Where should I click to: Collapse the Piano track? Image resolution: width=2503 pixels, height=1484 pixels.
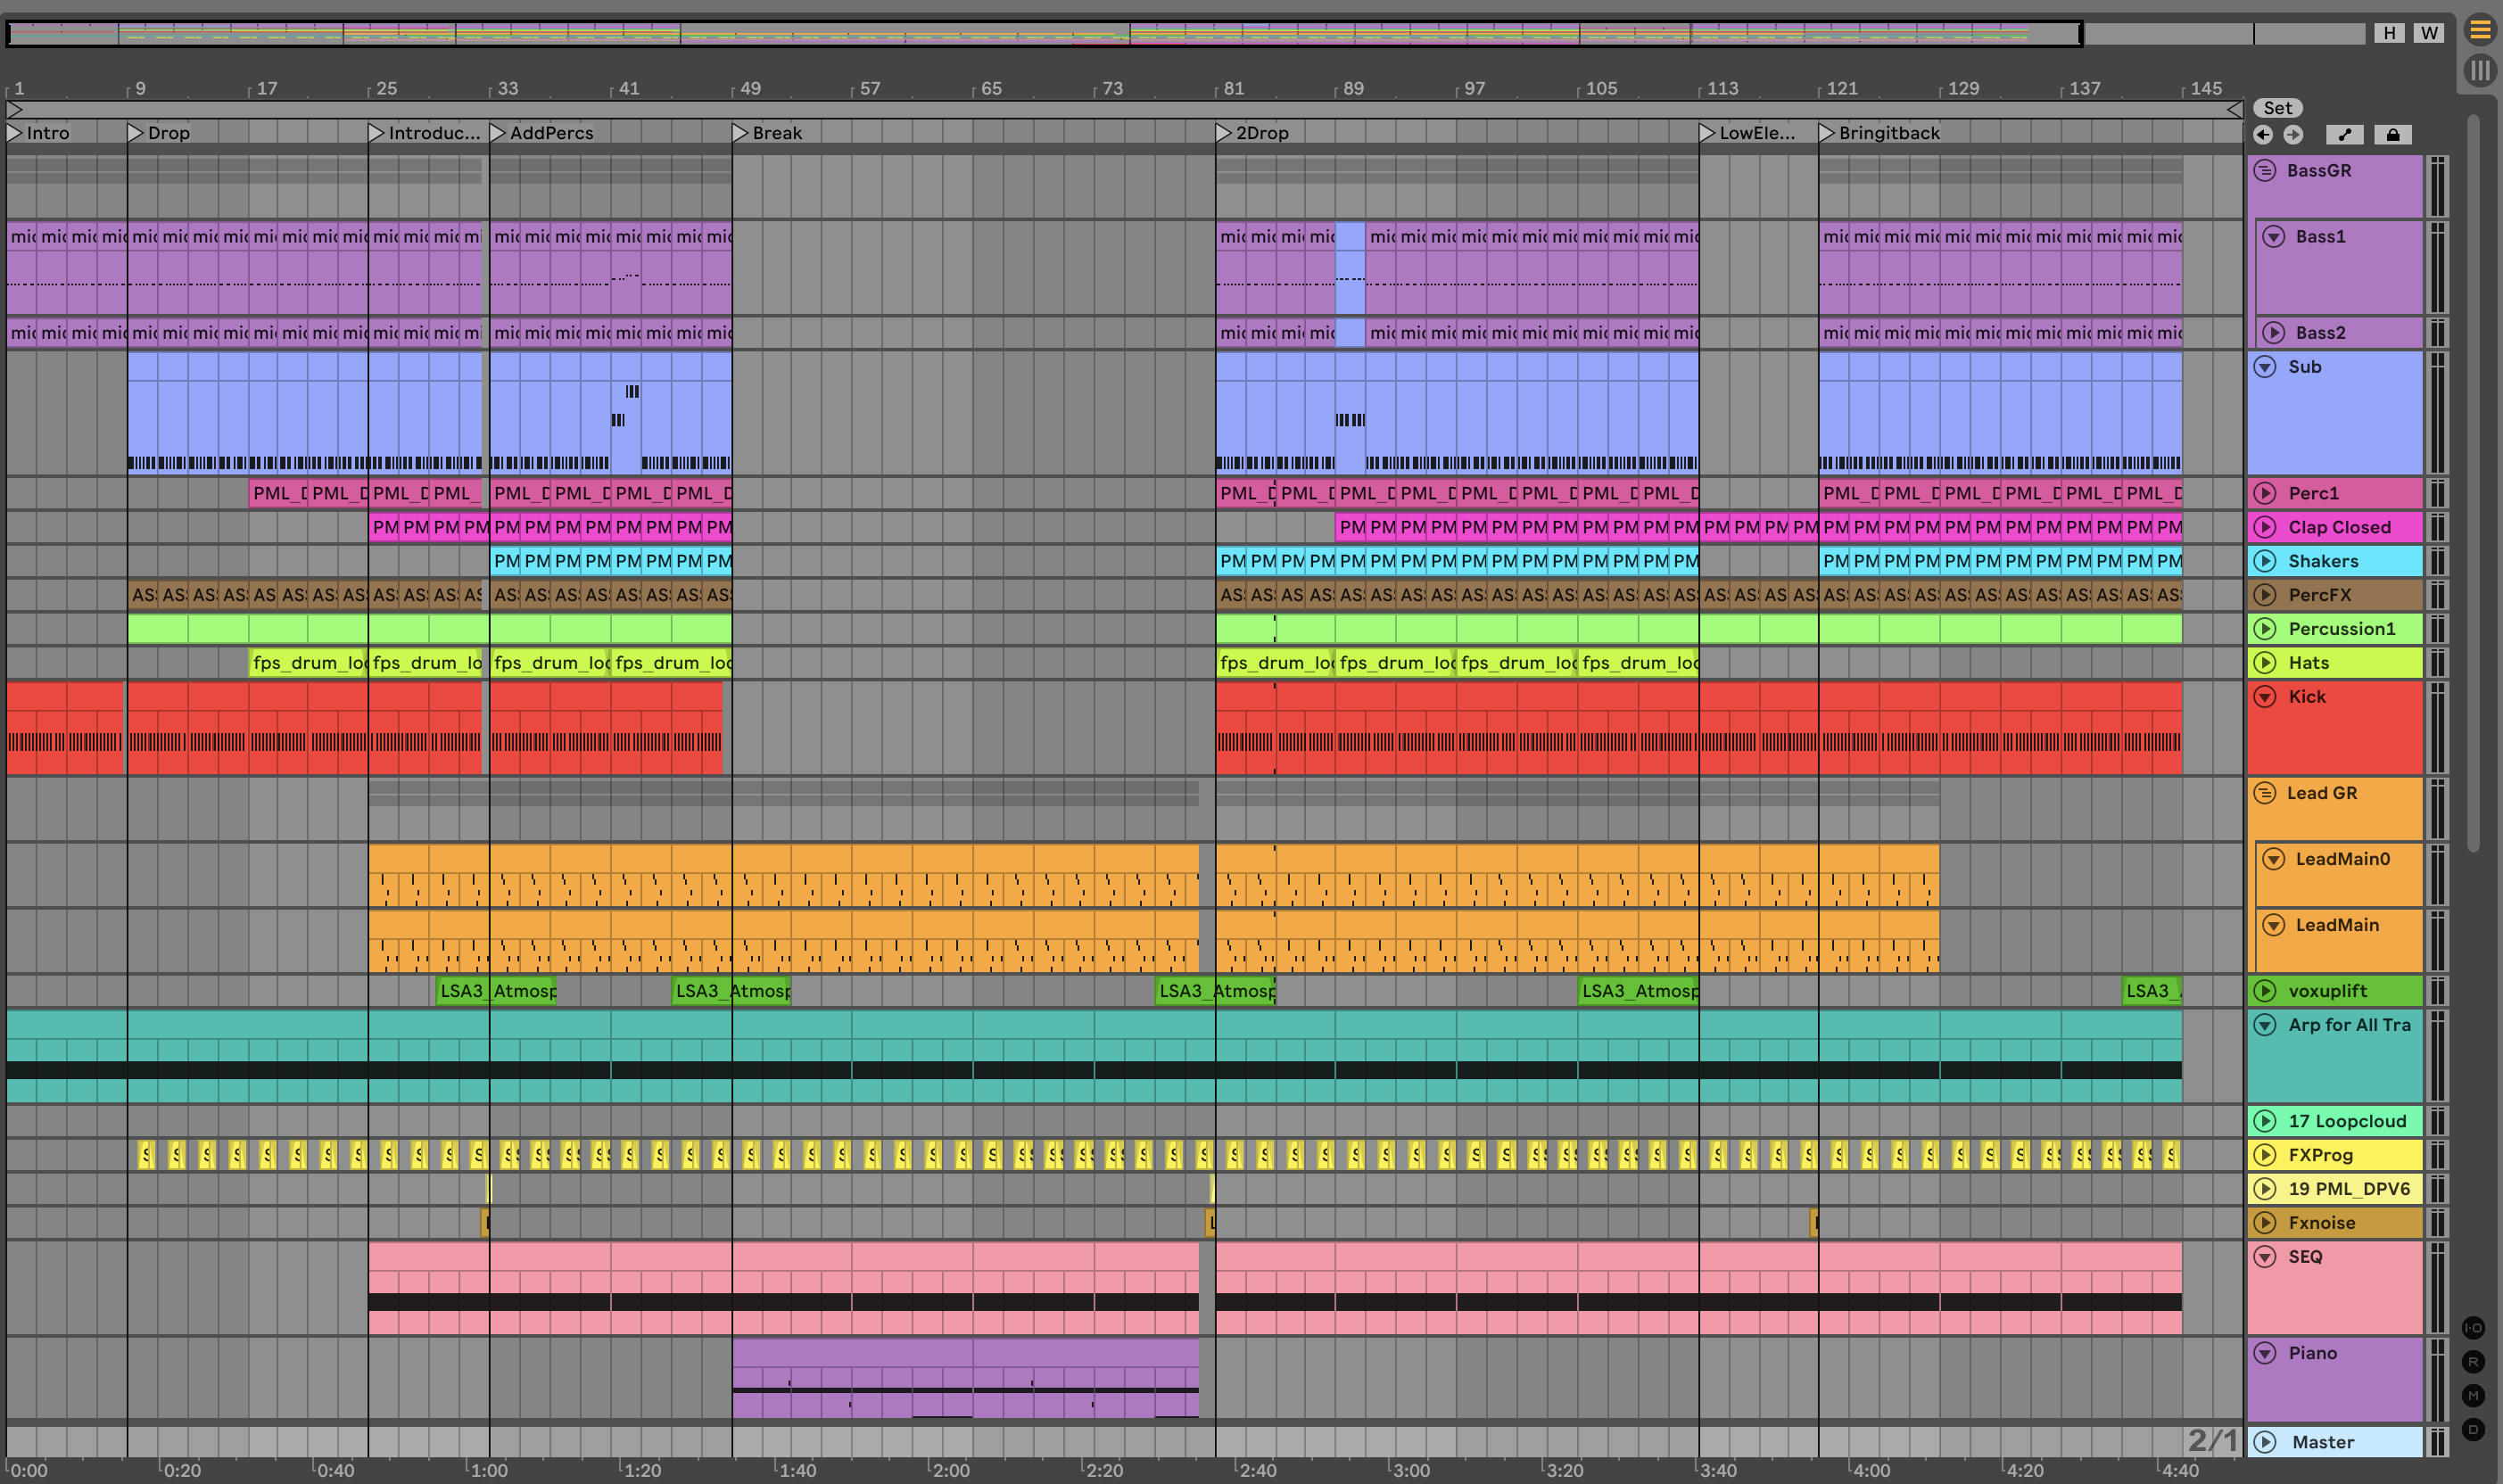[2265, 1353]
